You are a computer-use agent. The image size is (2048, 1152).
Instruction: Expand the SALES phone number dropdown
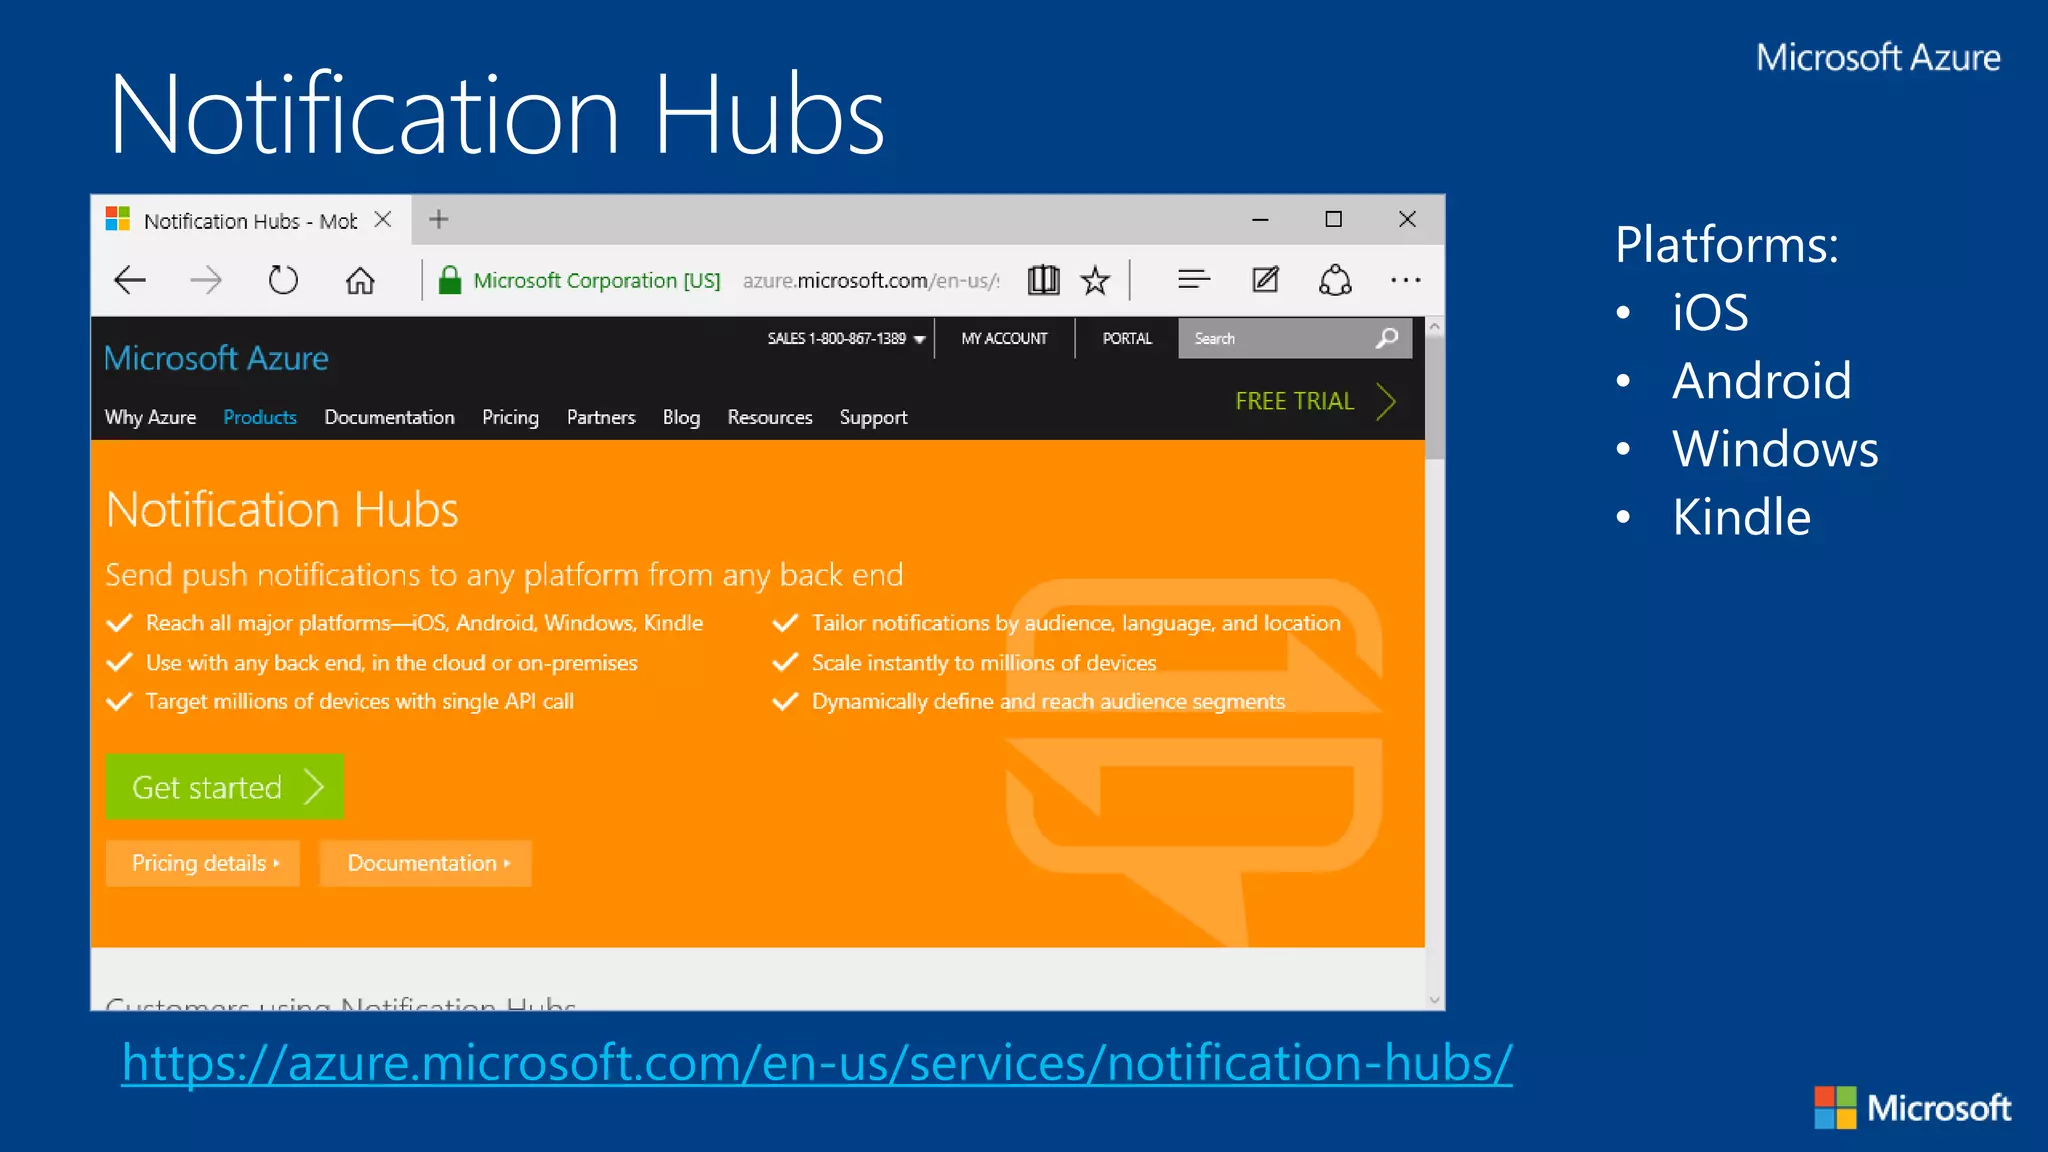click(846, 338)
